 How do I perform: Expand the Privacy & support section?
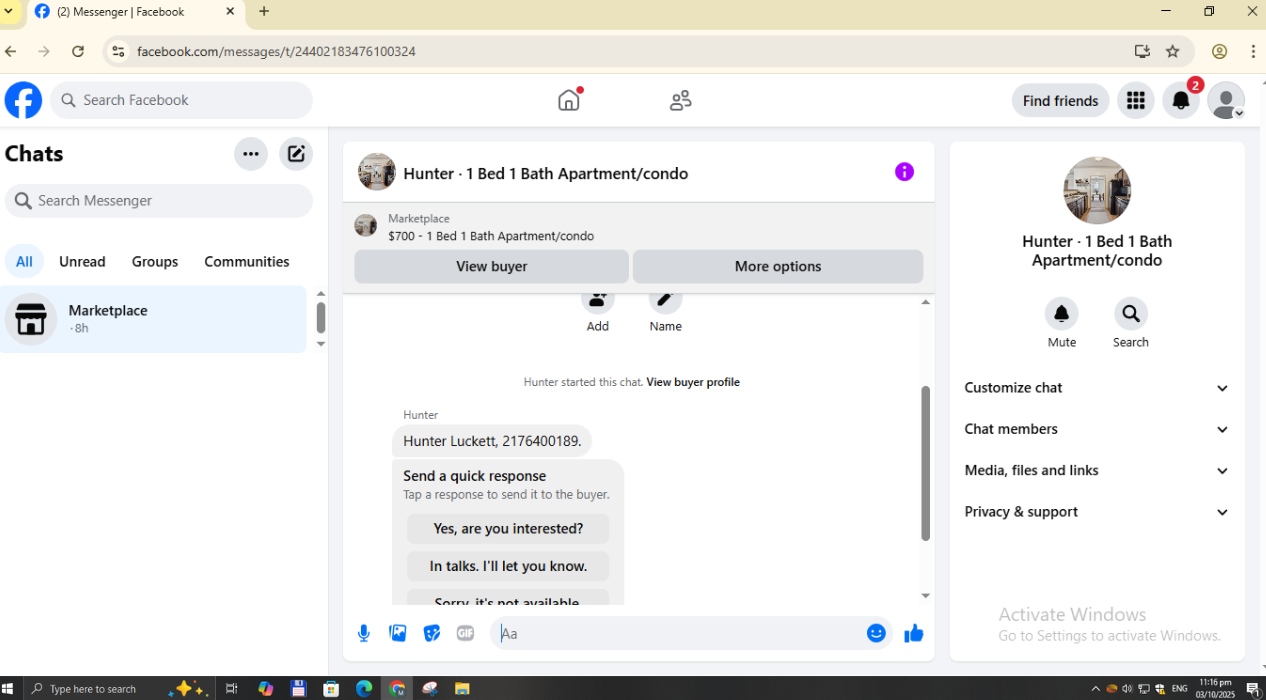click(x=1097, y=511)
